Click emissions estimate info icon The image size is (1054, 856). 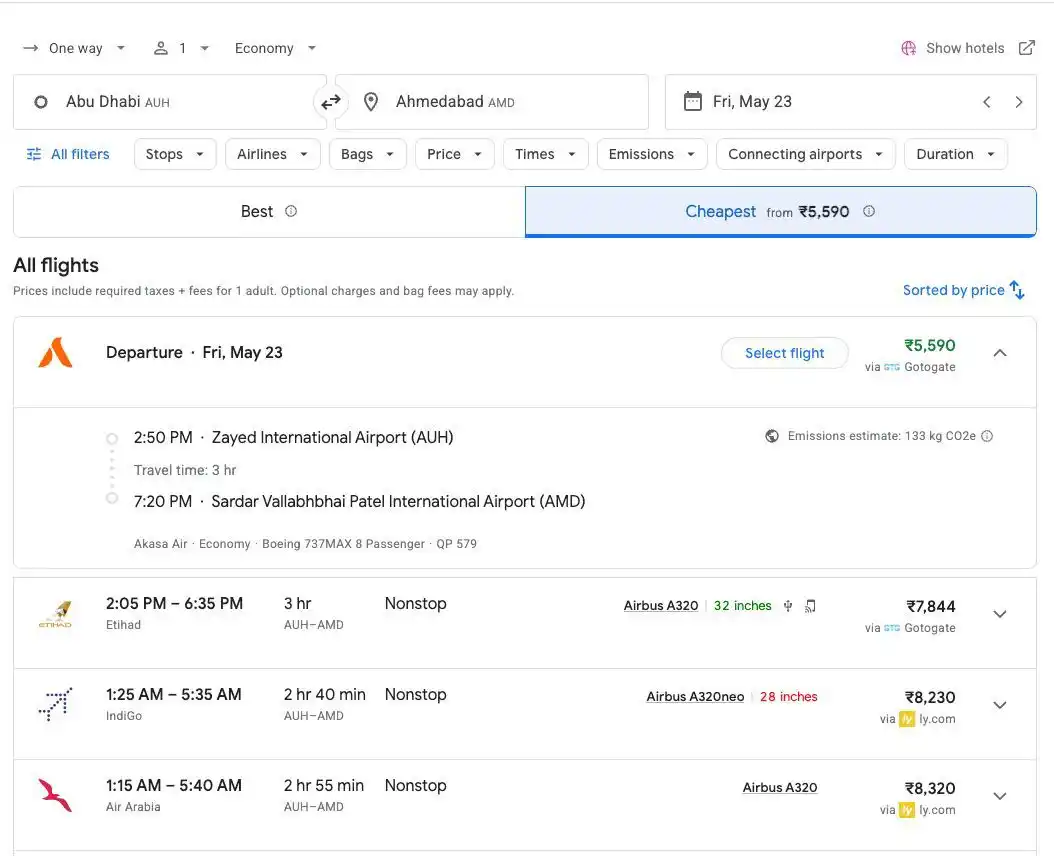click(987, 436)
